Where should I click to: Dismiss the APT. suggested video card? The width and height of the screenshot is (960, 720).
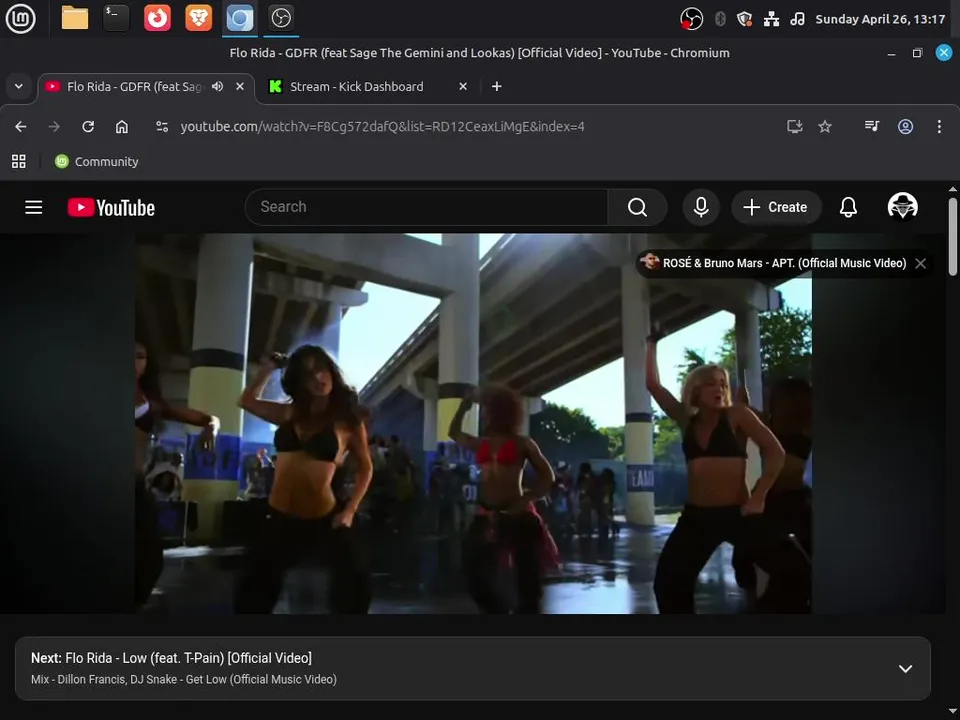point(920,263)
